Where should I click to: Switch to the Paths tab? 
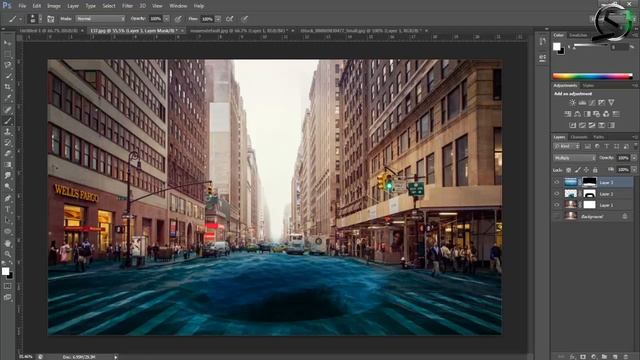tap(598, 137)
